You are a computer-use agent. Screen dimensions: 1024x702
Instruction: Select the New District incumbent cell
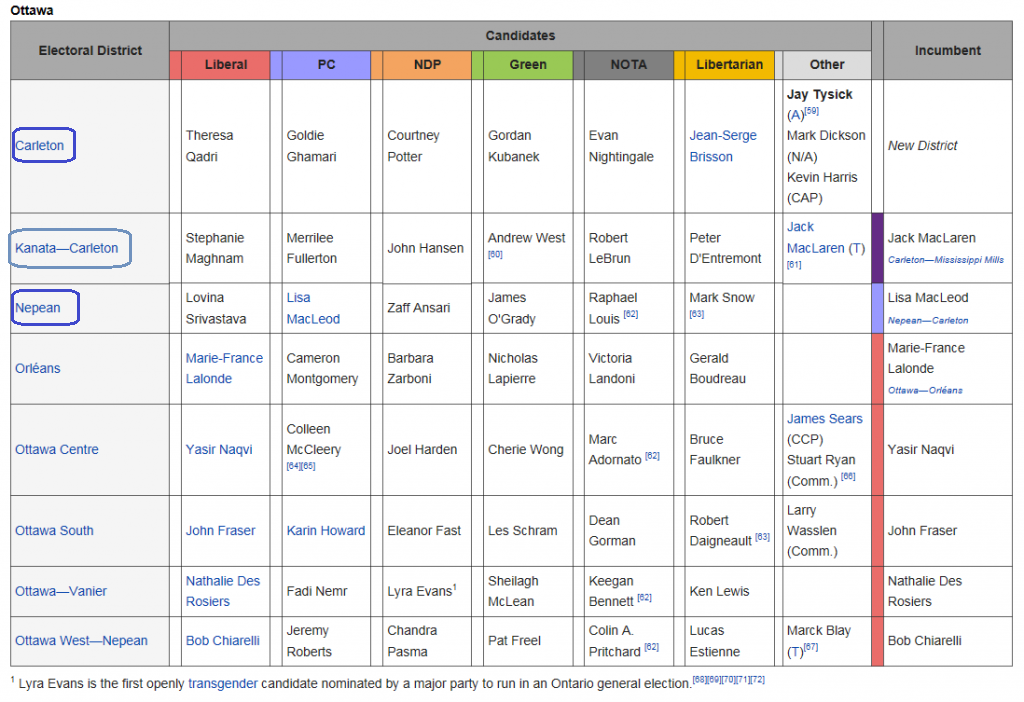tap(948, 146)
